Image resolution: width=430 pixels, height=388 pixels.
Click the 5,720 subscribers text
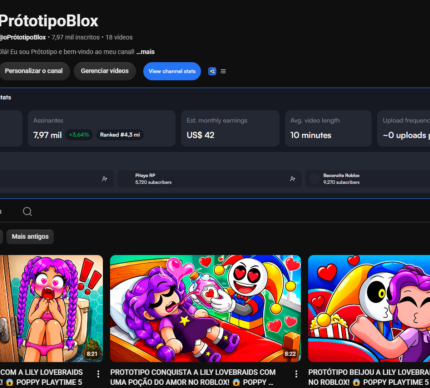(153, 182)
